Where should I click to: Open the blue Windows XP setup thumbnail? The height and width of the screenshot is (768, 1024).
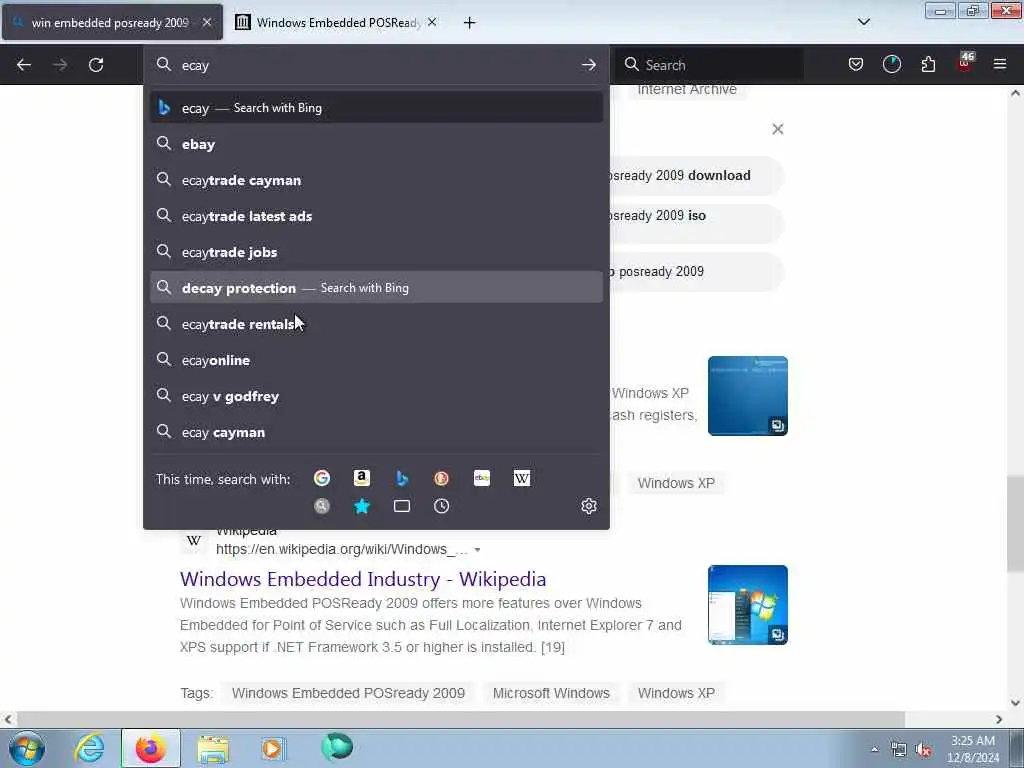coord(748,396)
